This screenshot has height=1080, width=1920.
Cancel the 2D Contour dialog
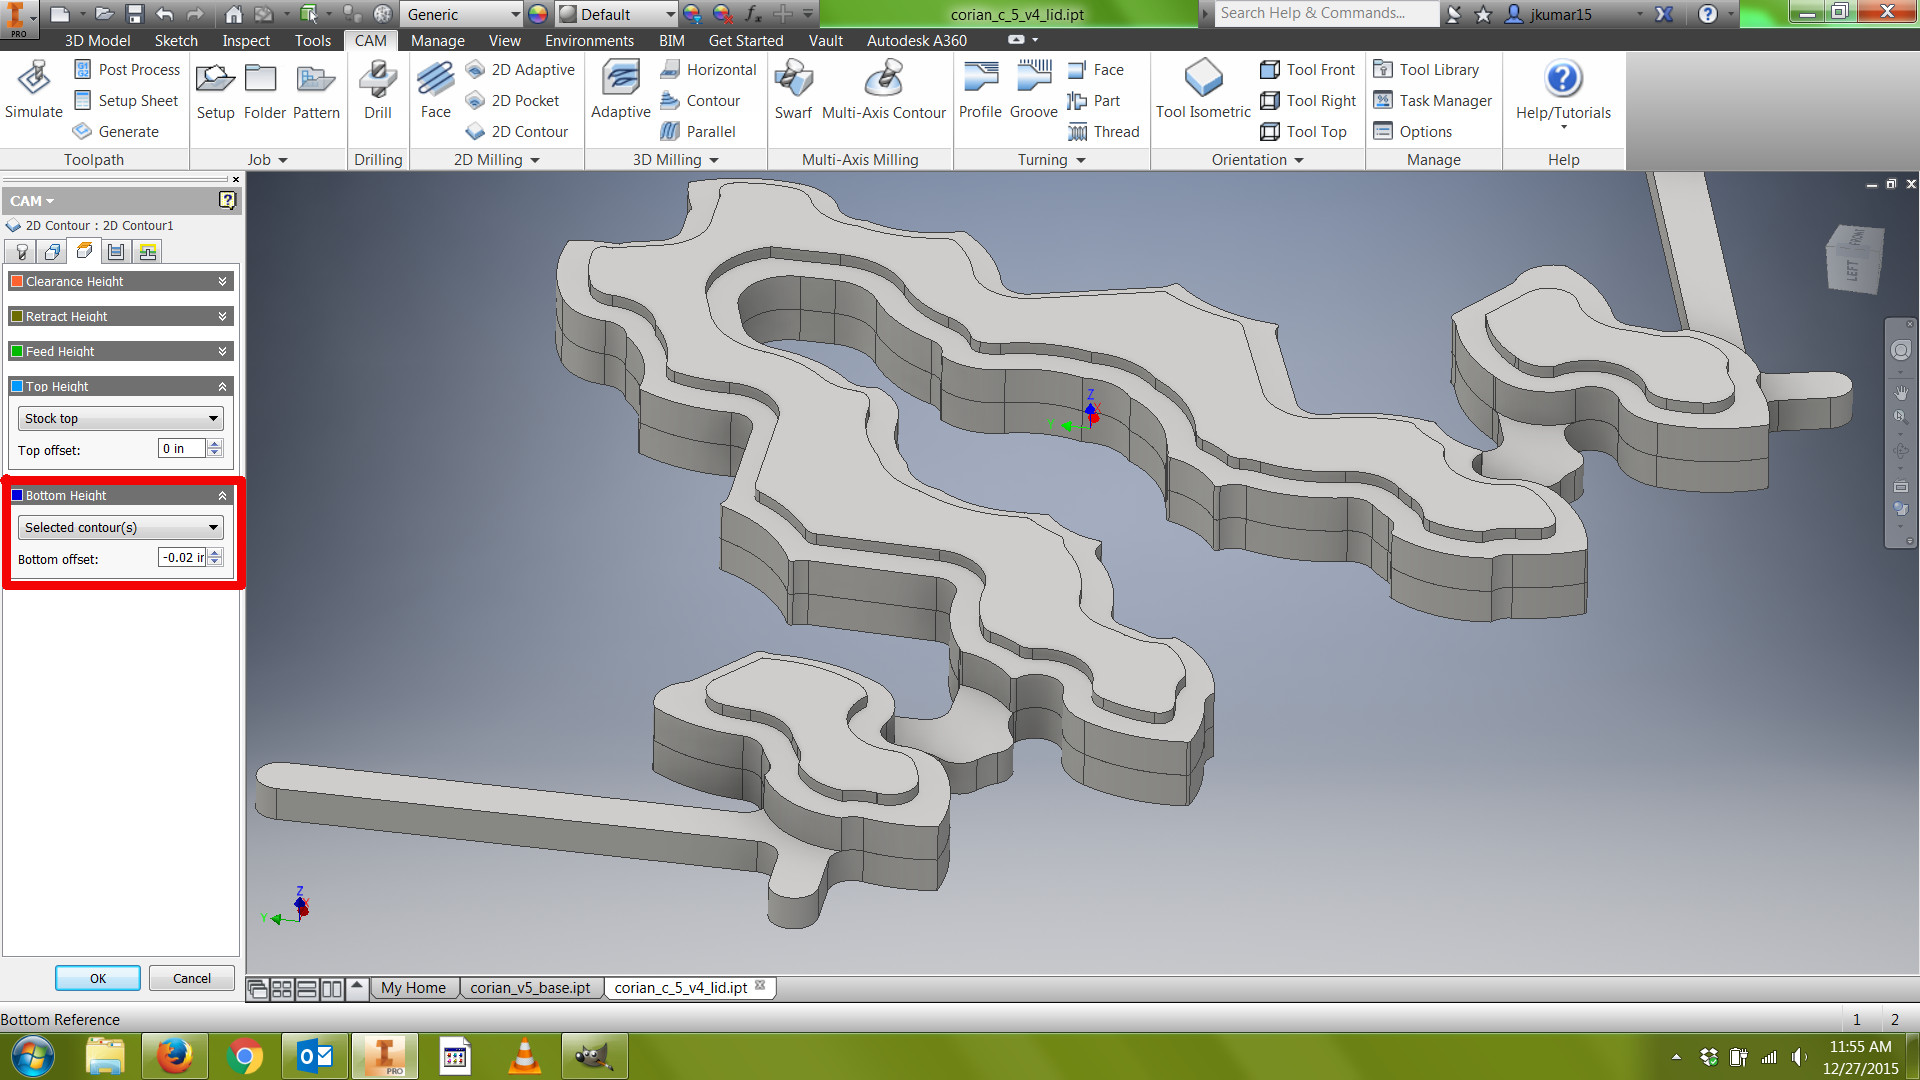pos(192,979)
